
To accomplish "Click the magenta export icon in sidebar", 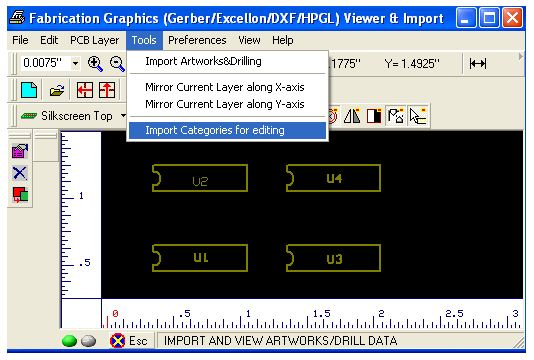I will pyautogui.click(x=20, y=151).
